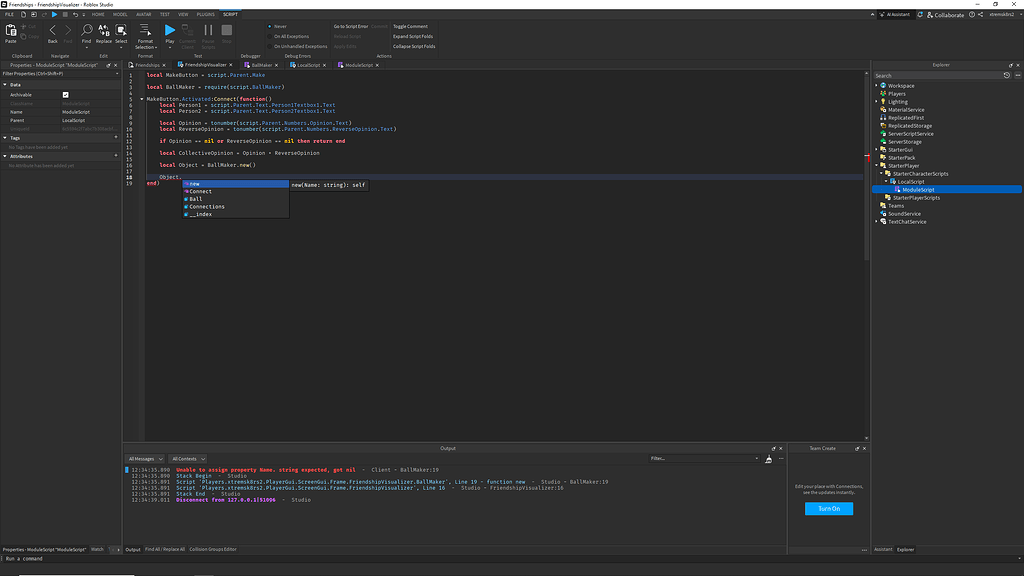Check the Archivable checkbox in Properties
Screen dimensions: 1024x576
tap(67, 95)
